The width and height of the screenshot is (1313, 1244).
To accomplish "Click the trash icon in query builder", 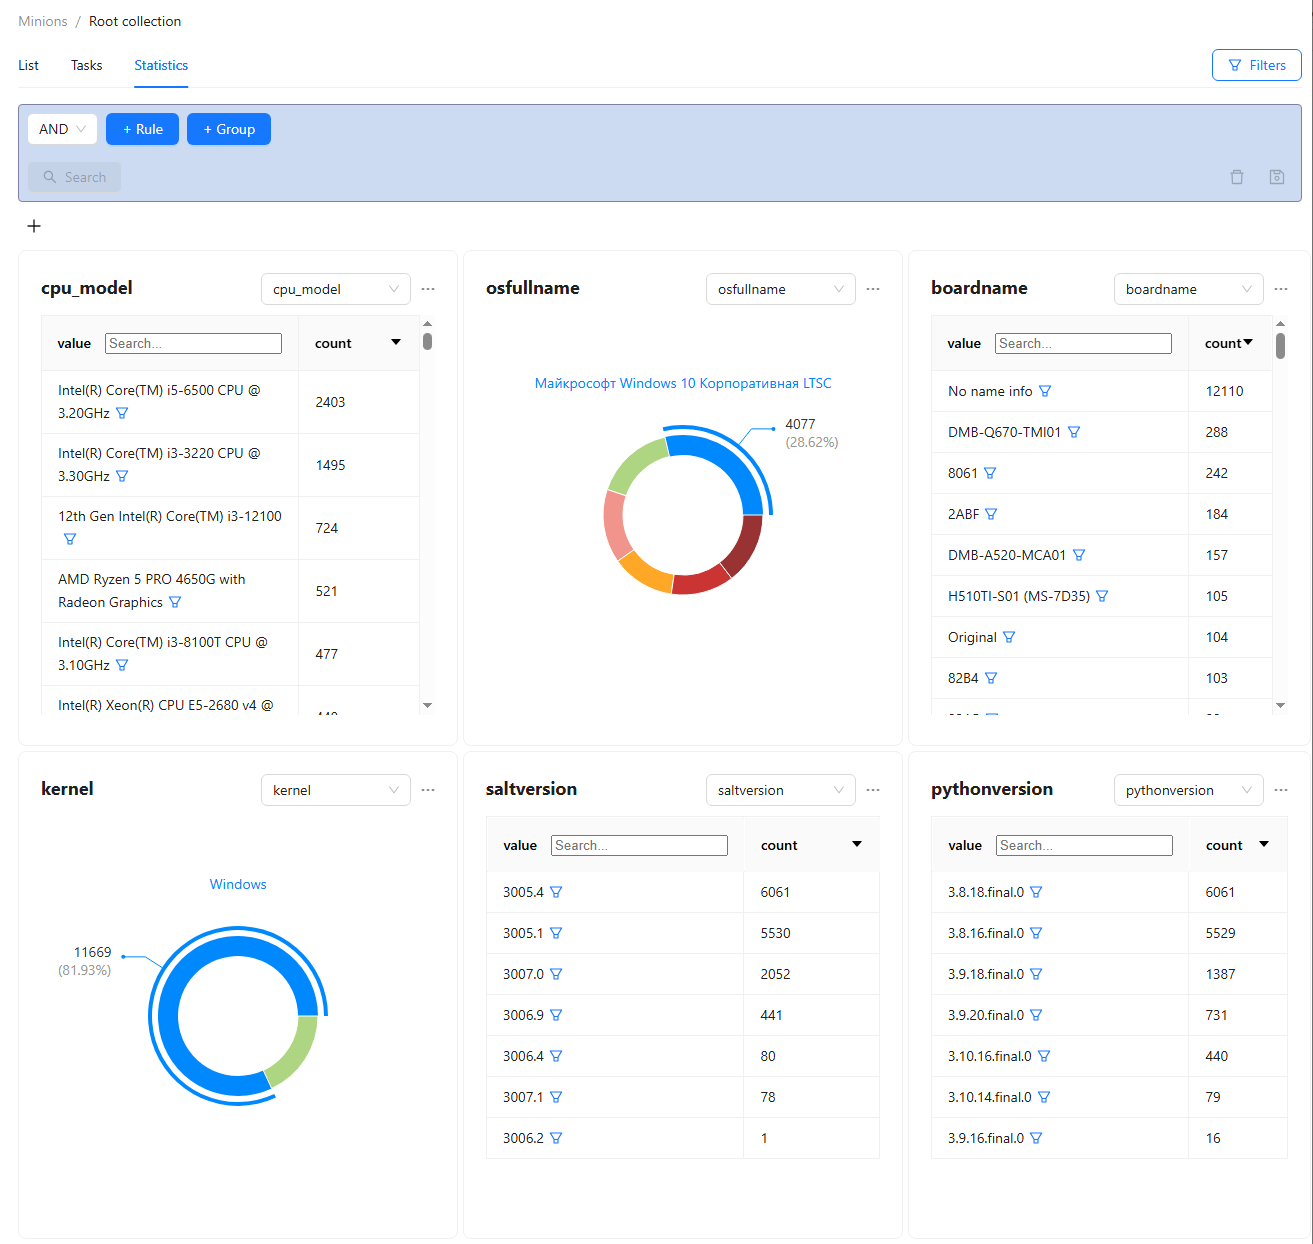I will (x=1237, y=177).
